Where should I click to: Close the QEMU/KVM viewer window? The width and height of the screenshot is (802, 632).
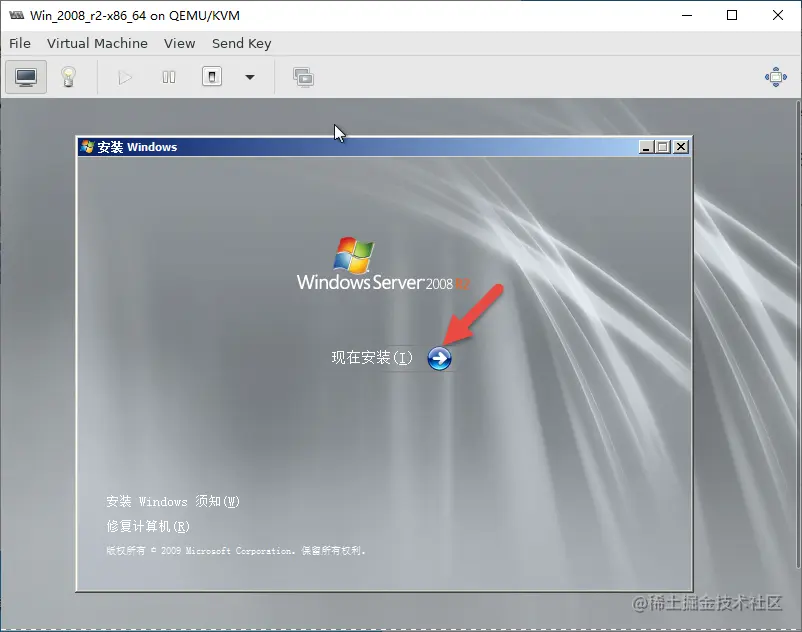777,15
